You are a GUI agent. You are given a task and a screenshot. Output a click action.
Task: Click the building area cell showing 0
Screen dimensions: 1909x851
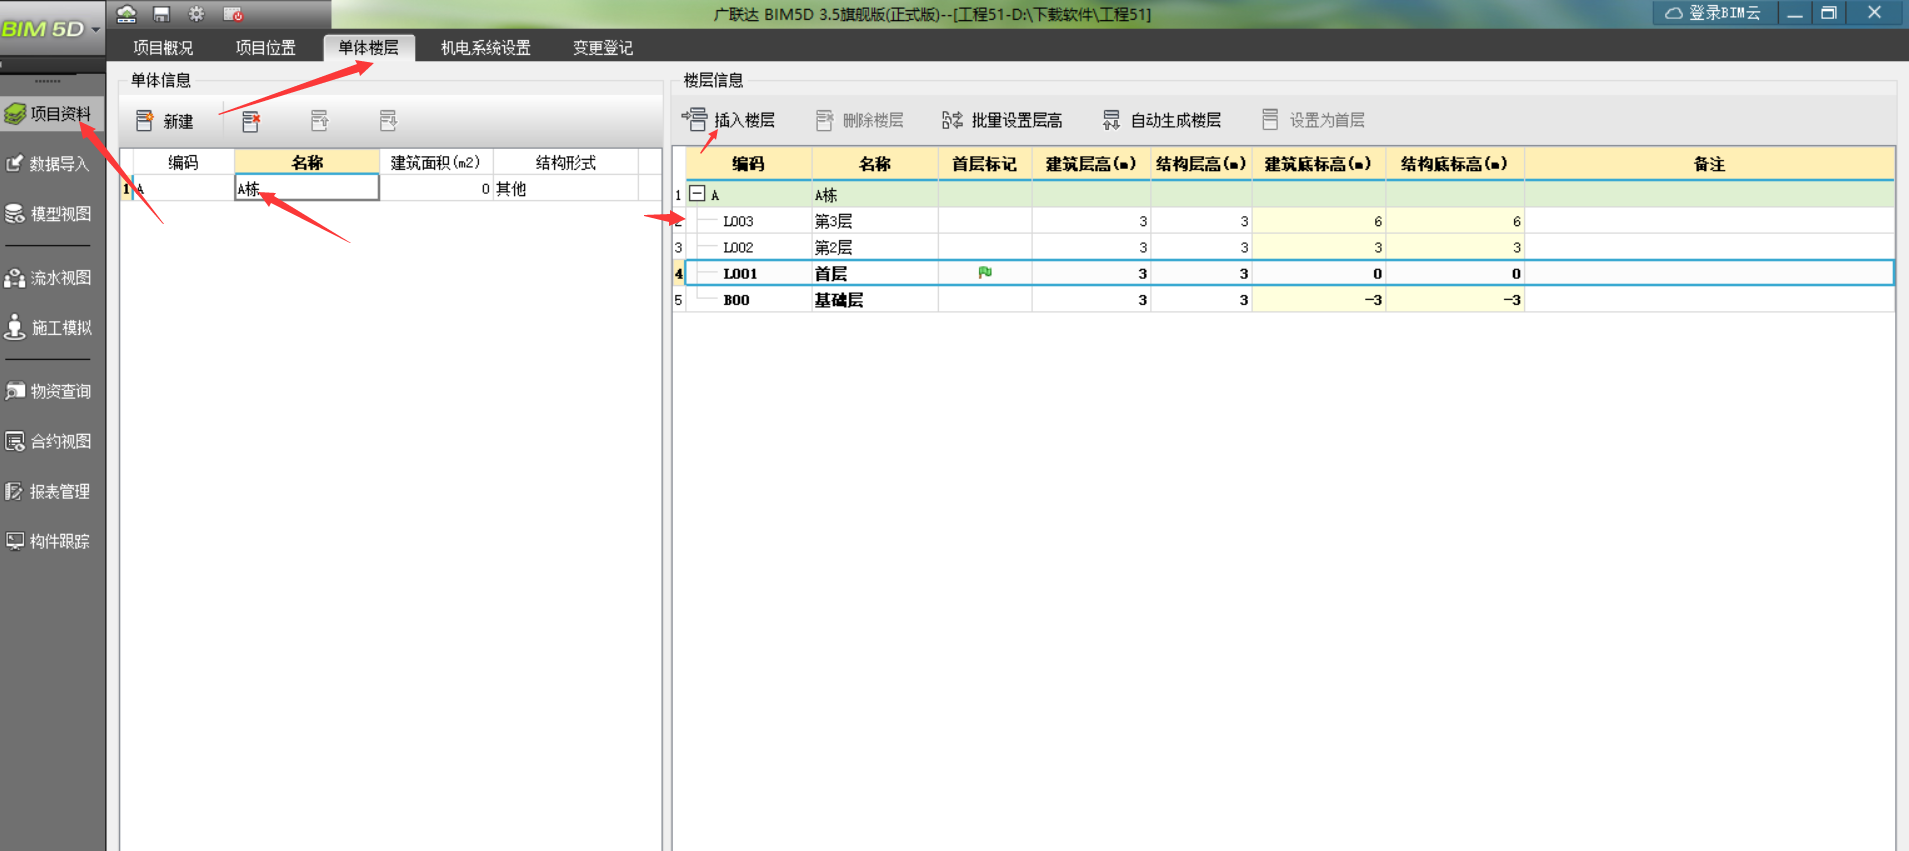tap(436, 188)
